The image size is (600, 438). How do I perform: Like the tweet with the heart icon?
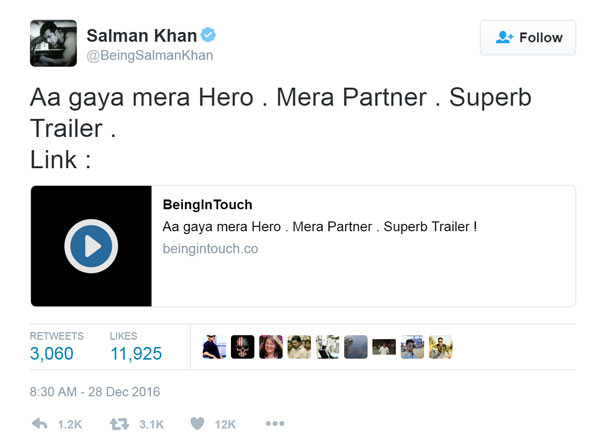click(x=198, y=424)
